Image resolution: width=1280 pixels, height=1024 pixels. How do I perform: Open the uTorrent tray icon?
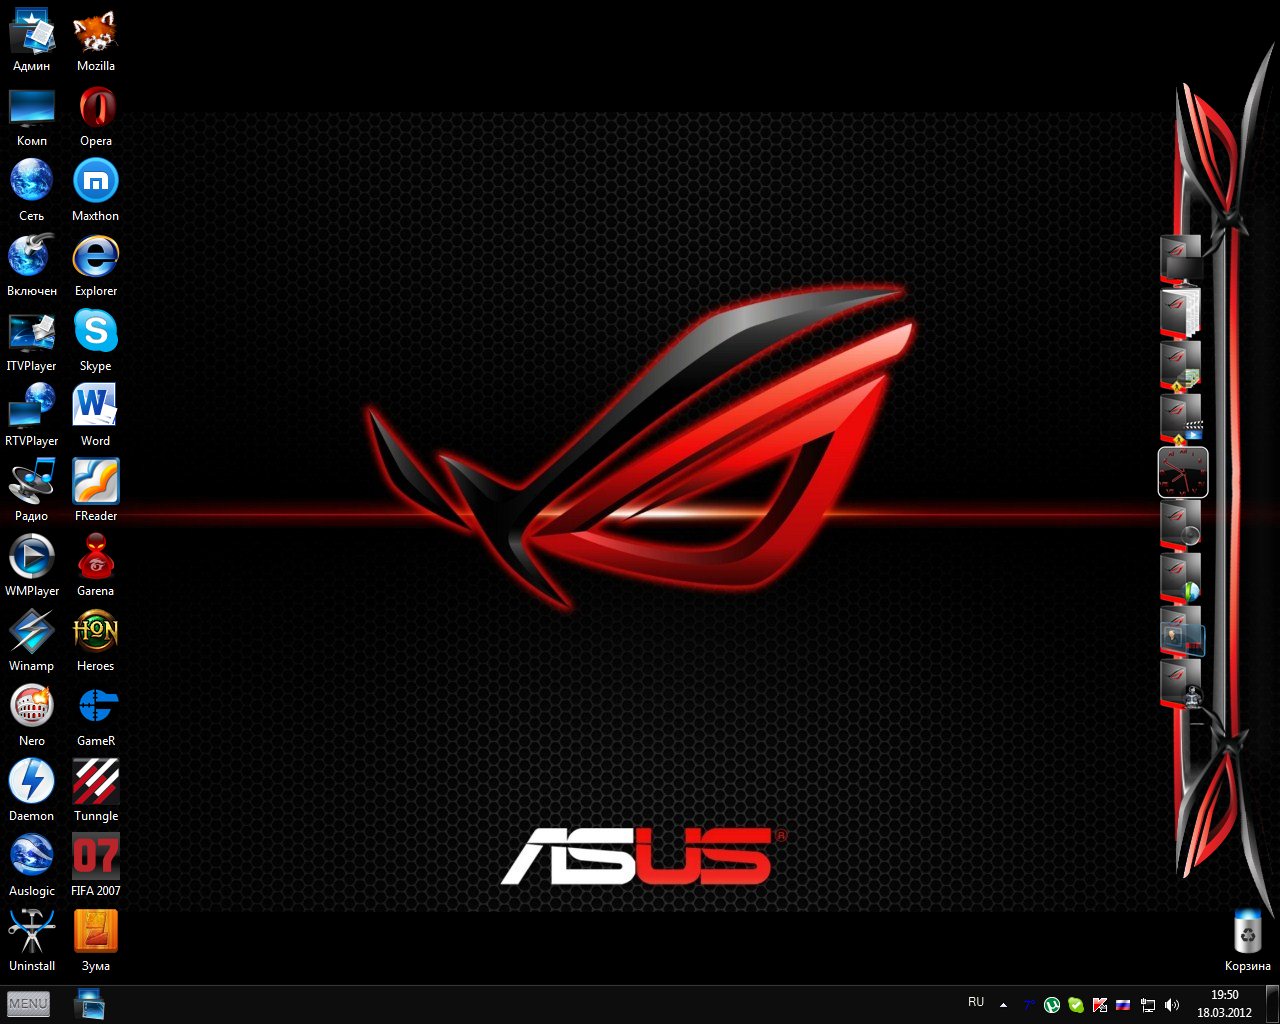pos(1052,1005)
